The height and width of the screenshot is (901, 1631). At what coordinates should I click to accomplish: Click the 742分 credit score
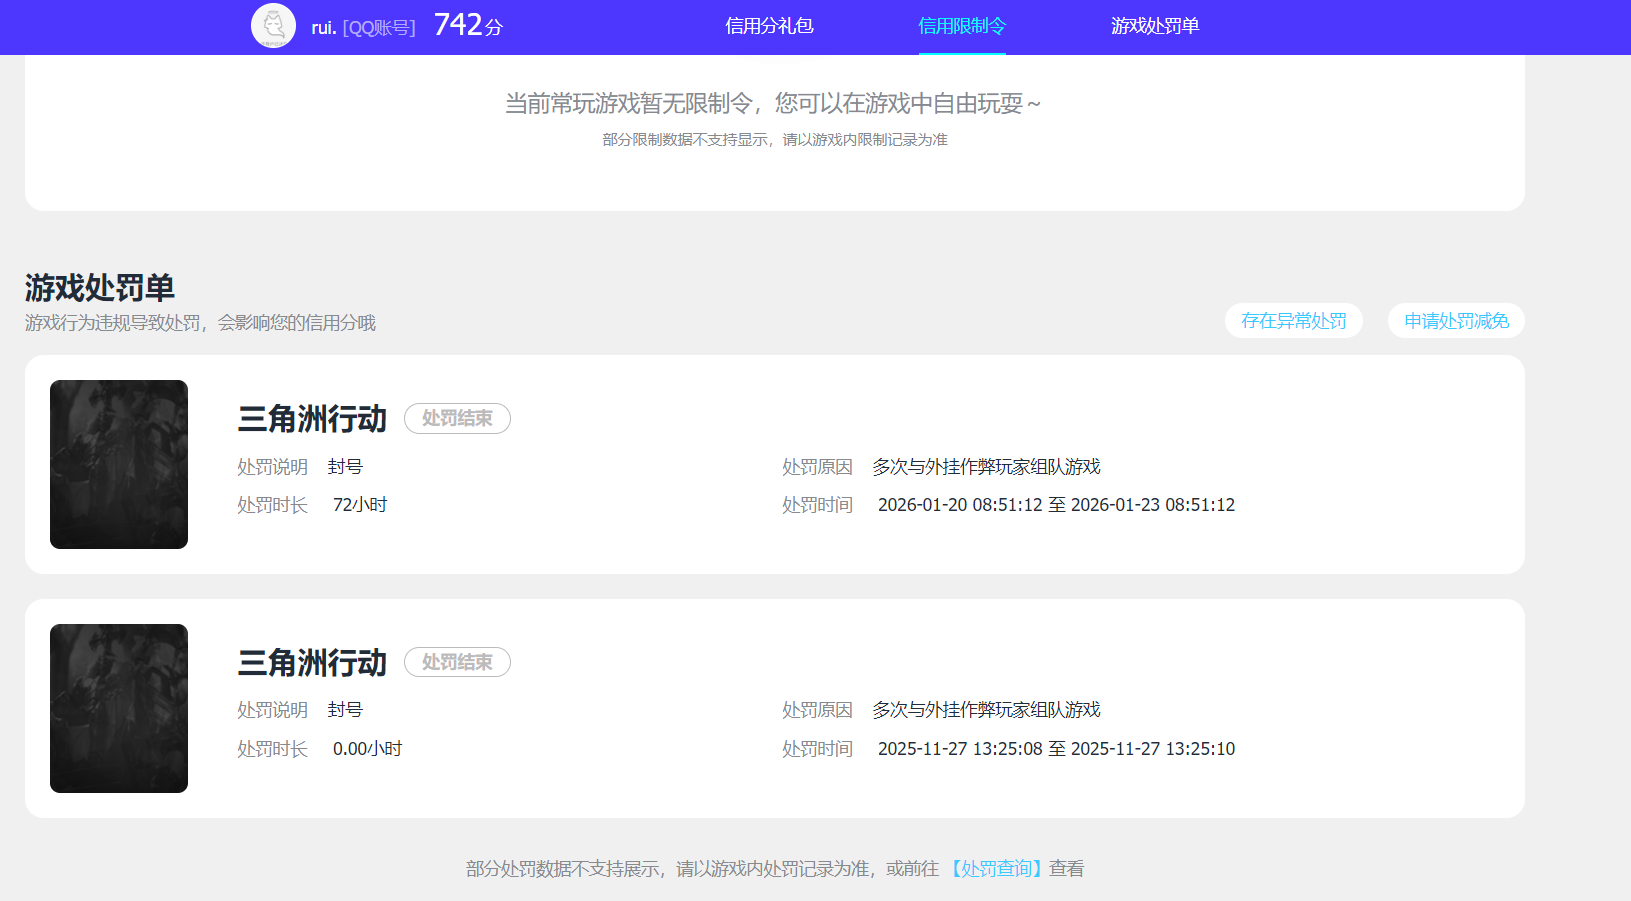point(468,25)
